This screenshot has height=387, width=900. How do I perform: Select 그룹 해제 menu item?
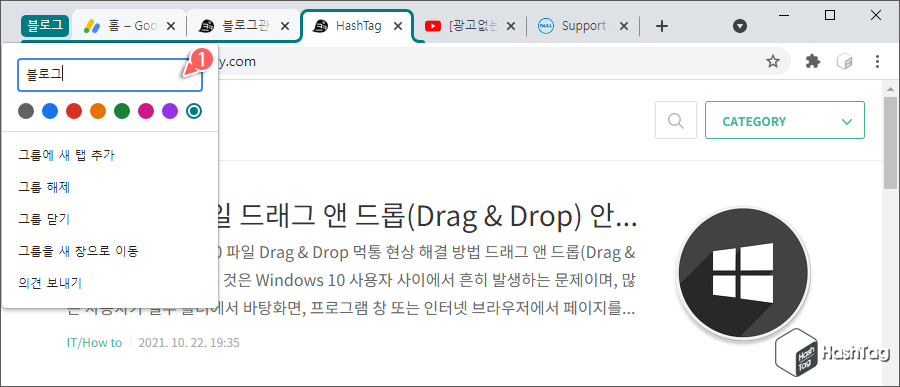110,187
